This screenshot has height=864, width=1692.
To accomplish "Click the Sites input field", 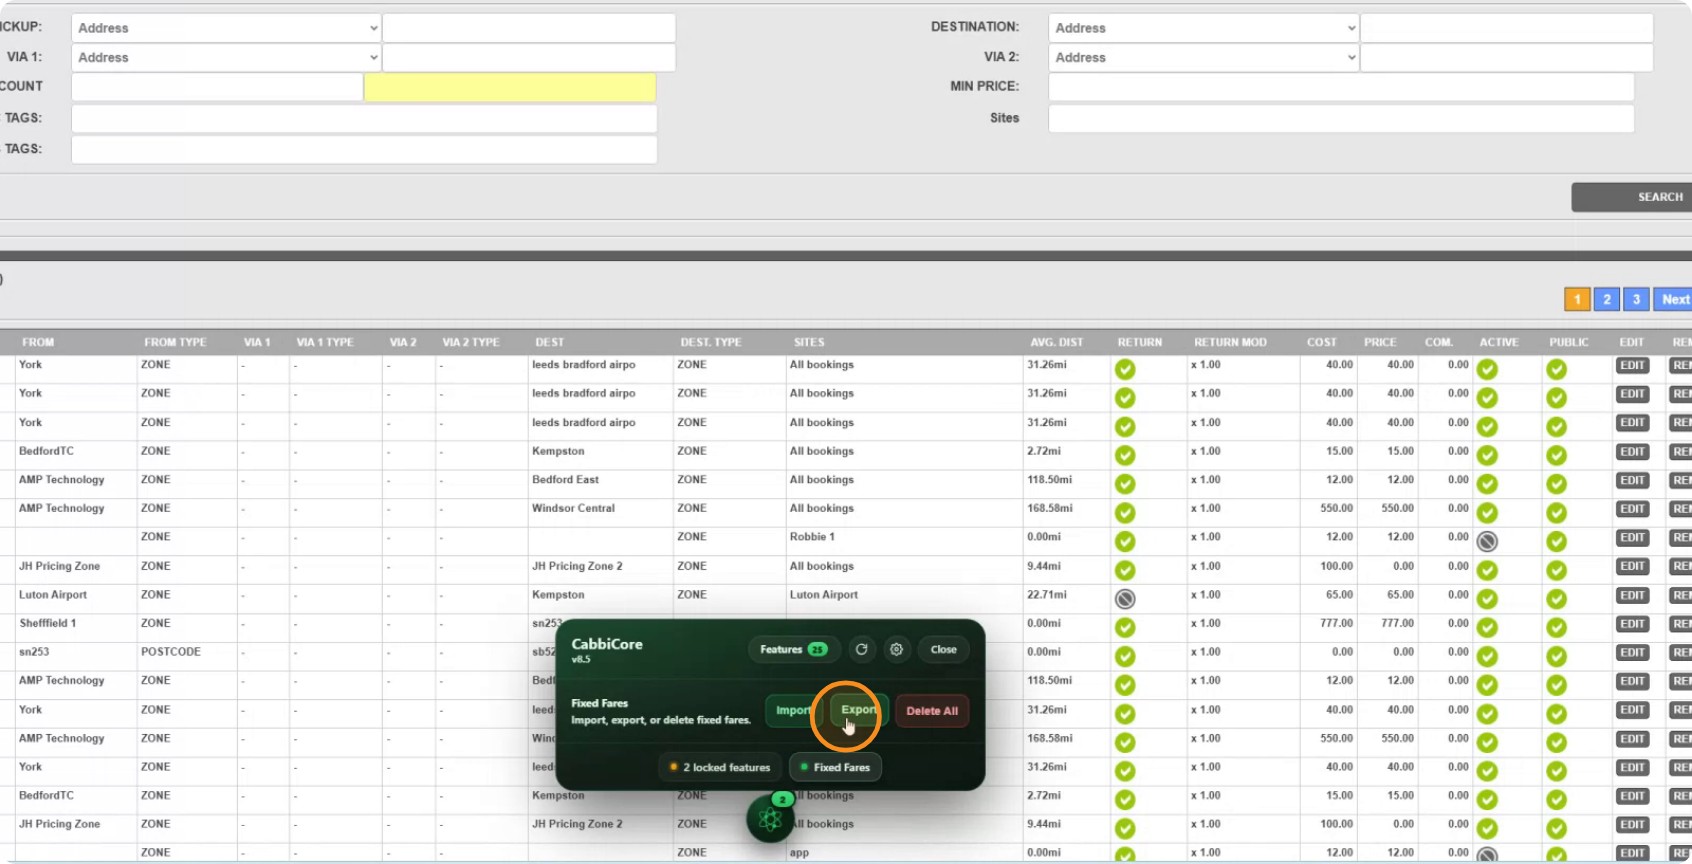I will [1341, 118].
